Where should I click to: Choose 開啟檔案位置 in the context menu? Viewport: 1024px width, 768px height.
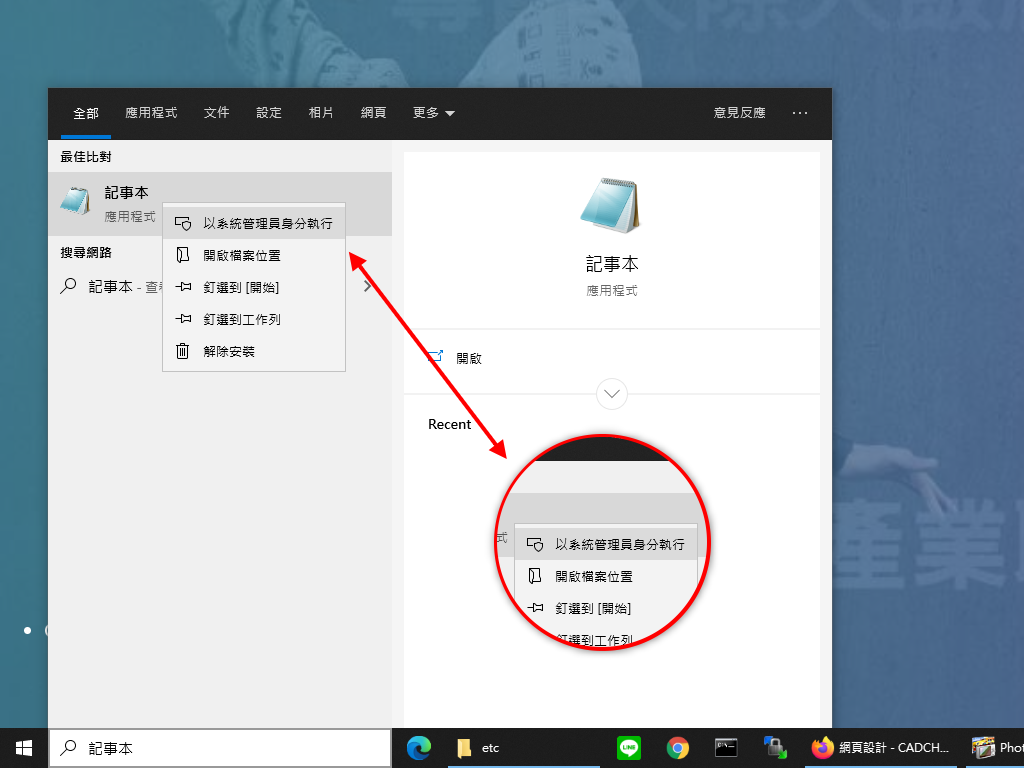[241, 256]
